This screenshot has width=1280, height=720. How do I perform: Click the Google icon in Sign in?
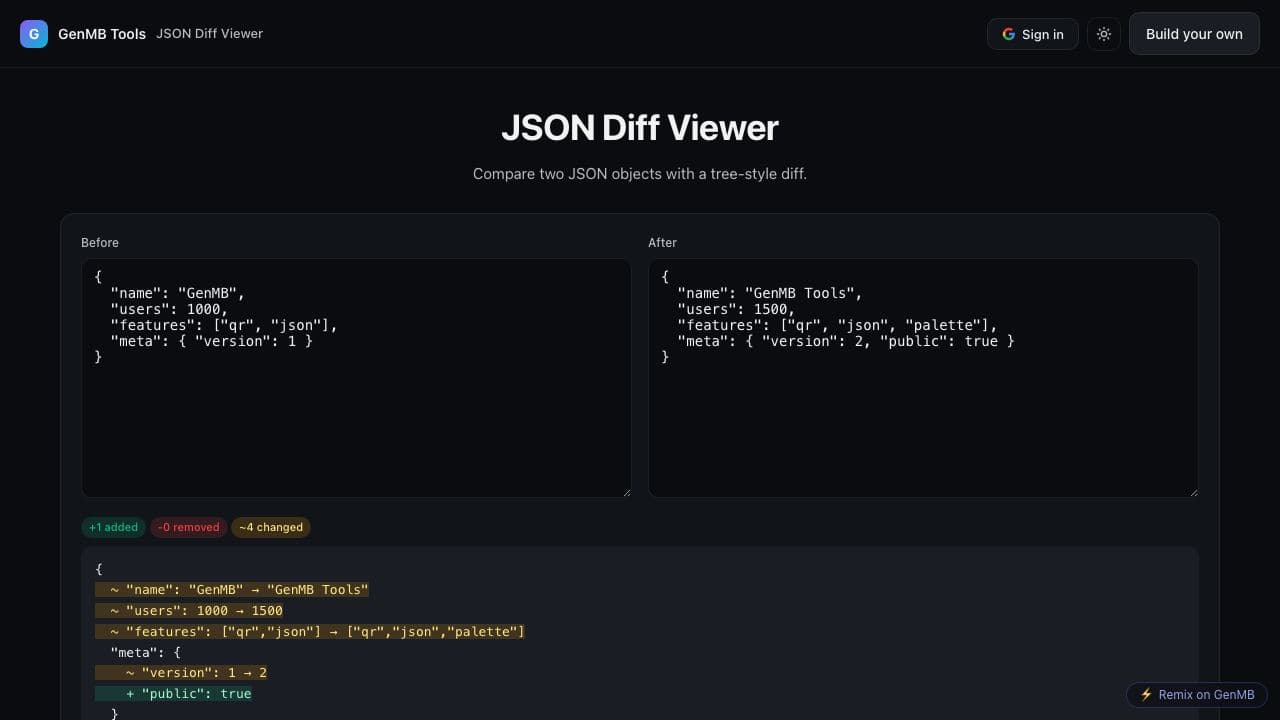point(1008,34)
